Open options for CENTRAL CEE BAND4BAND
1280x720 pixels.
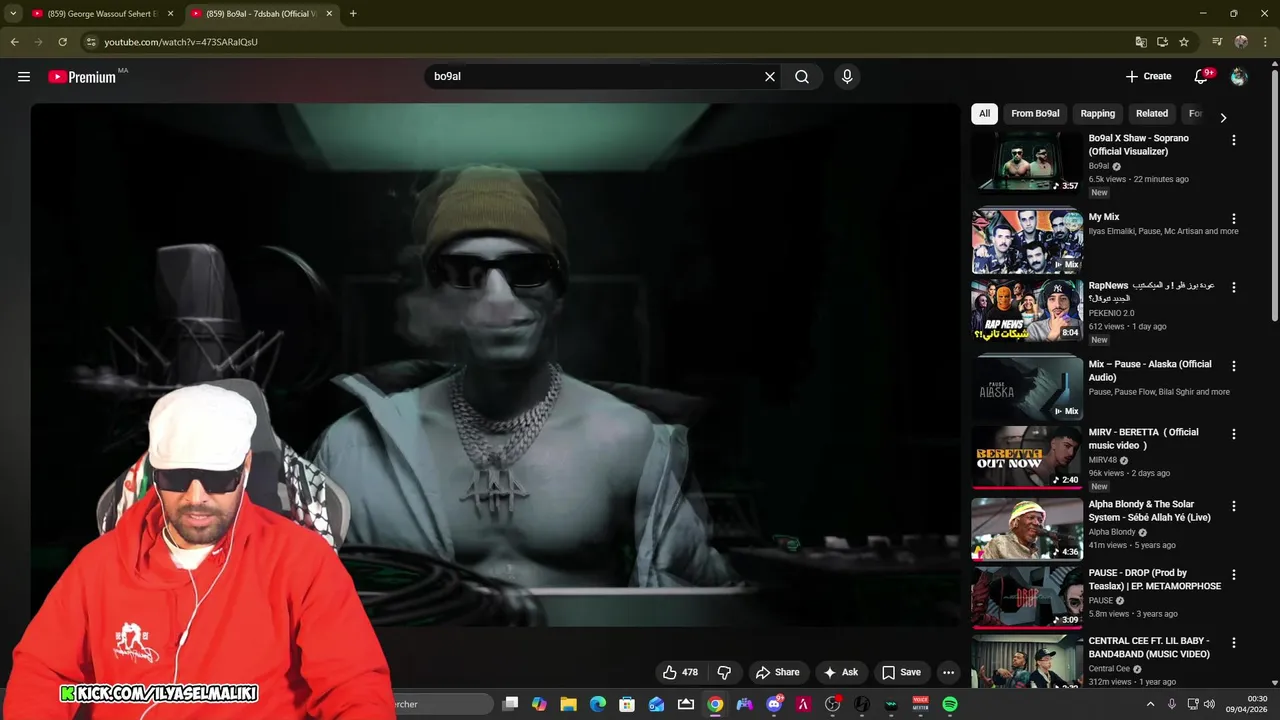coord(1233,643)
